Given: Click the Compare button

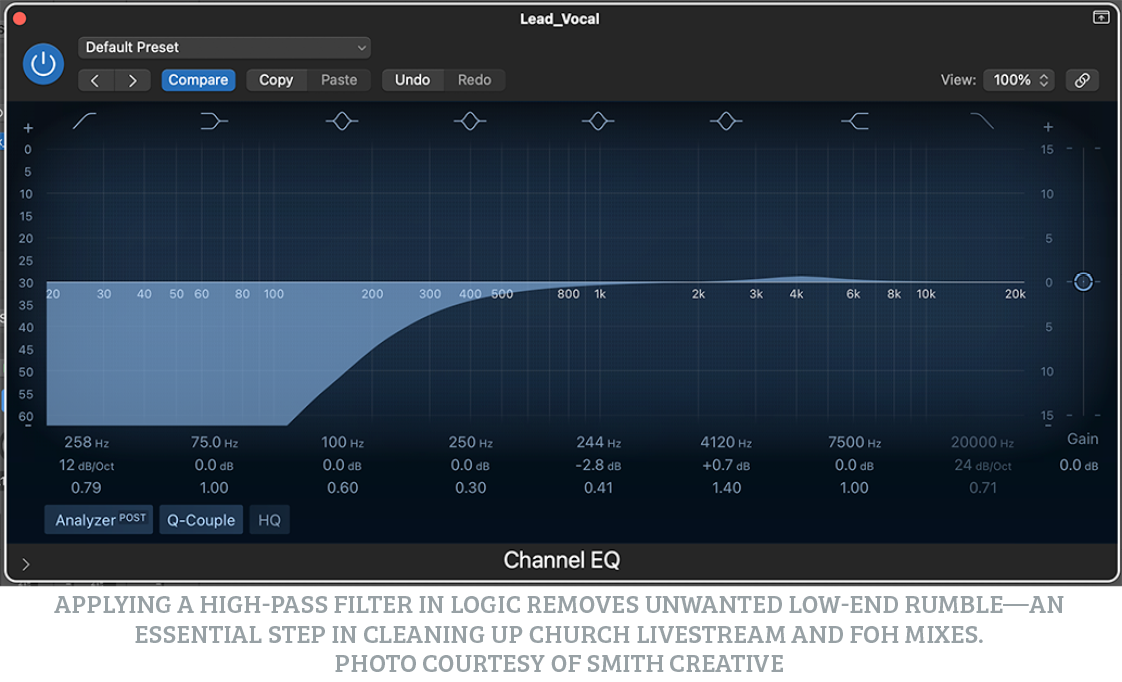Looking at the screenshot, I should point(198,80).
